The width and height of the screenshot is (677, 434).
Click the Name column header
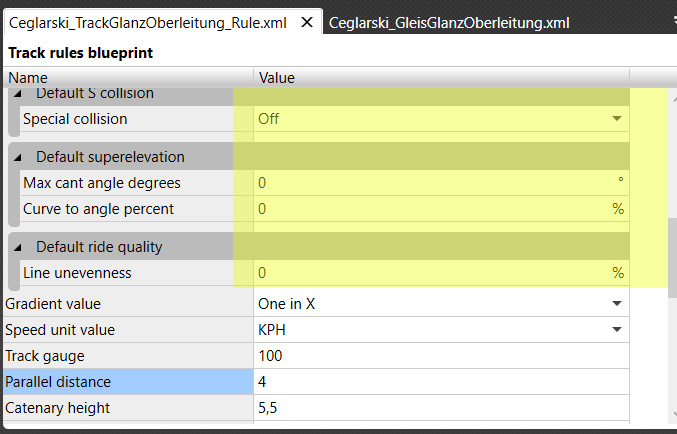[128, 77]
